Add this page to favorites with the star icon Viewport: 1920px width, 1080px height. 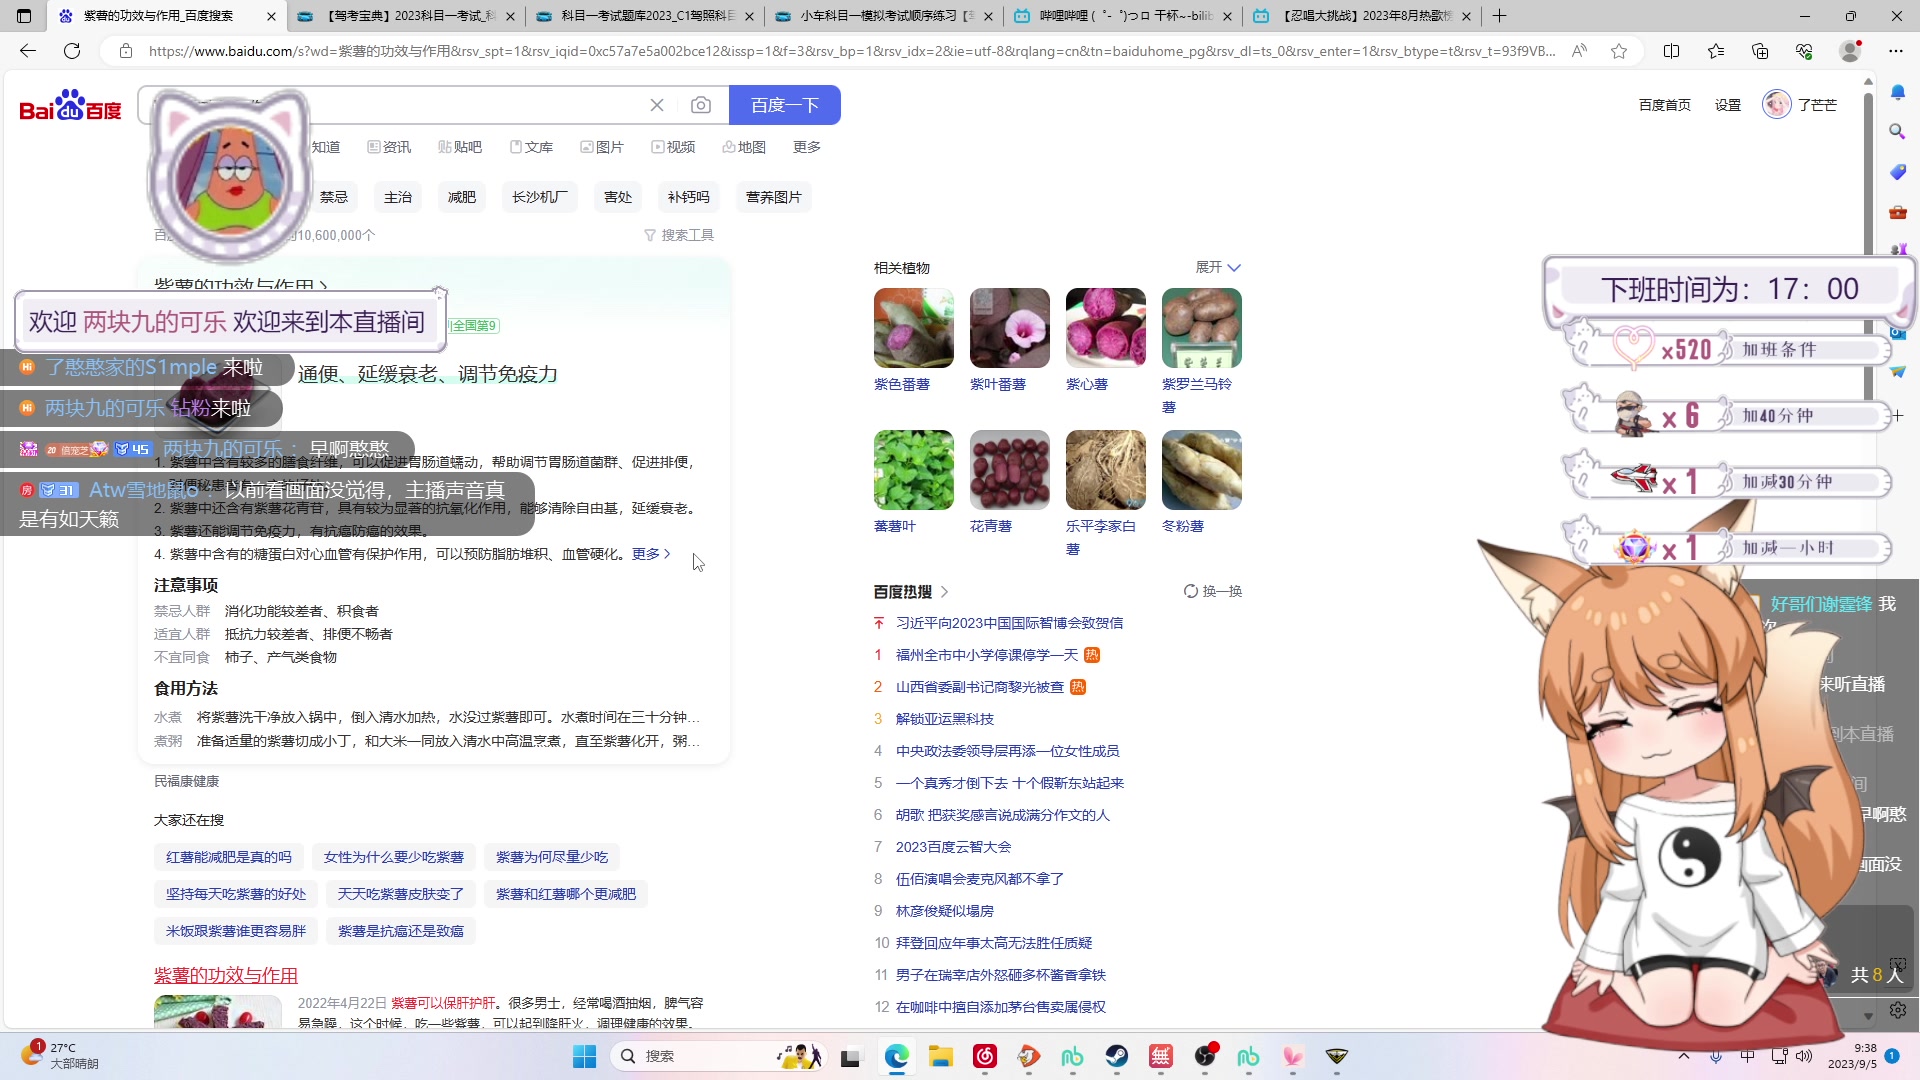[x=1619, y=51]
